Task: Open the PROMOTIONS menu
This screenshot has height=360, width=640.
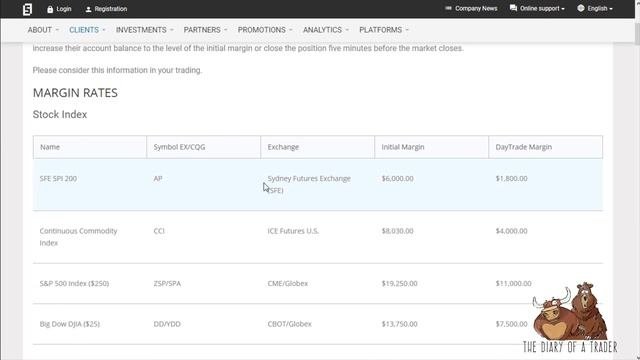Action: (x=265, y=30)
